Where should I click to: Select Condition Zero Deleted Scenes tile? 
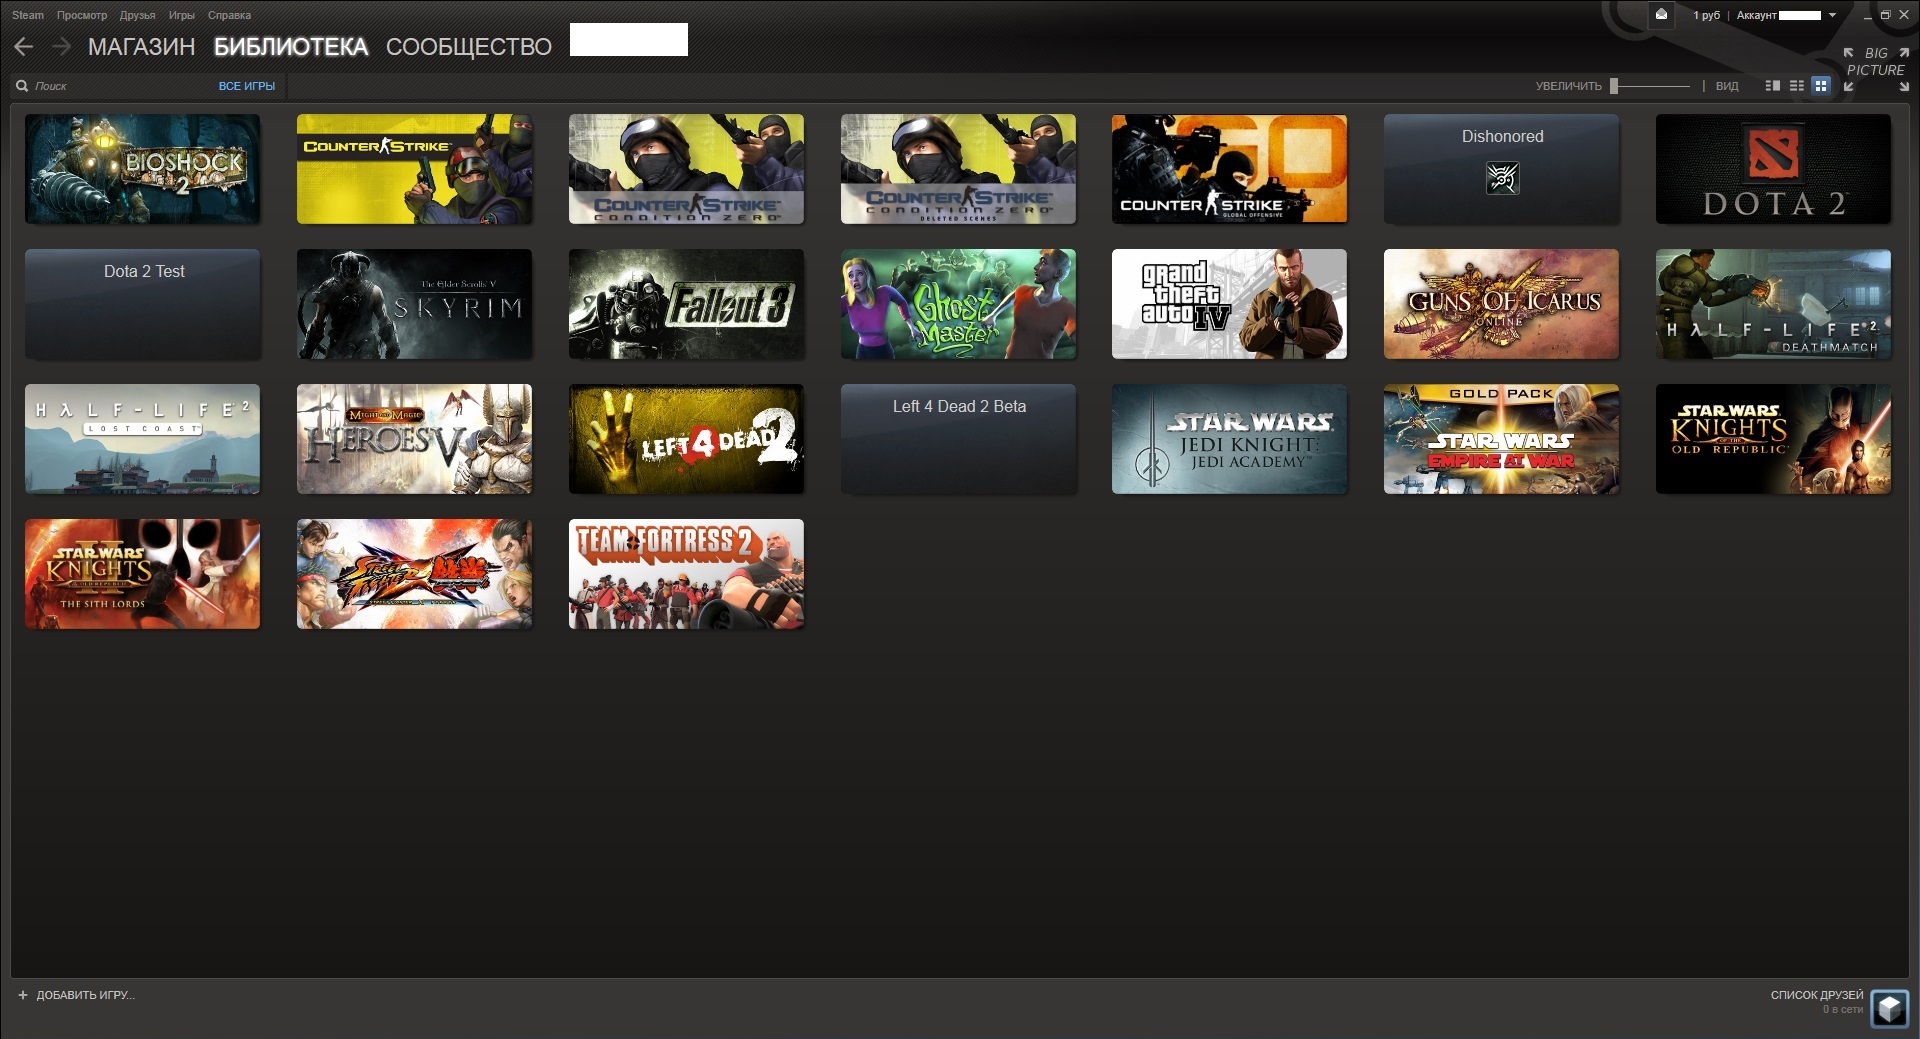coord(958,168)
